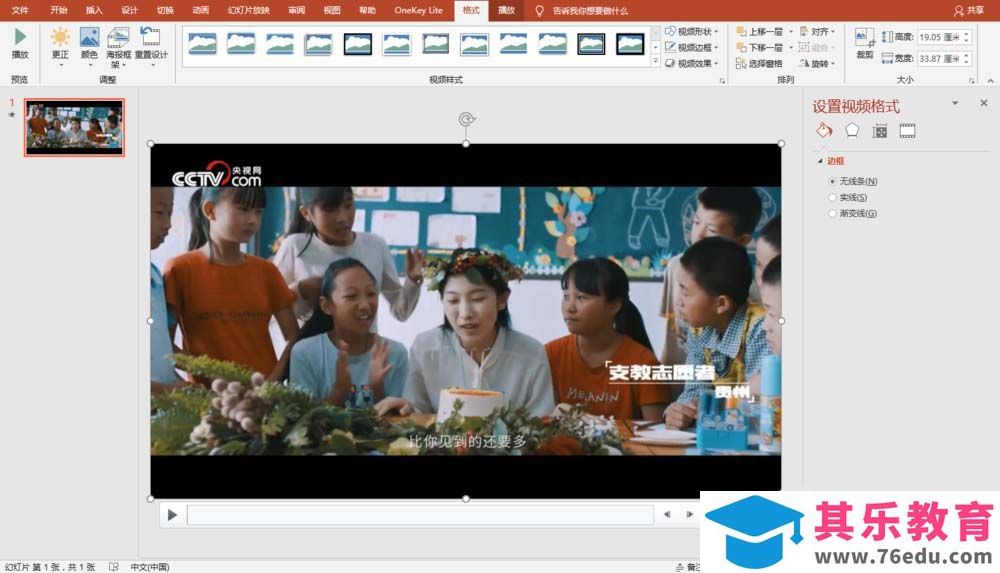The image size is (1000, 573).
Task: Apply the first video style thumbnail
Action: pos(202,44)
